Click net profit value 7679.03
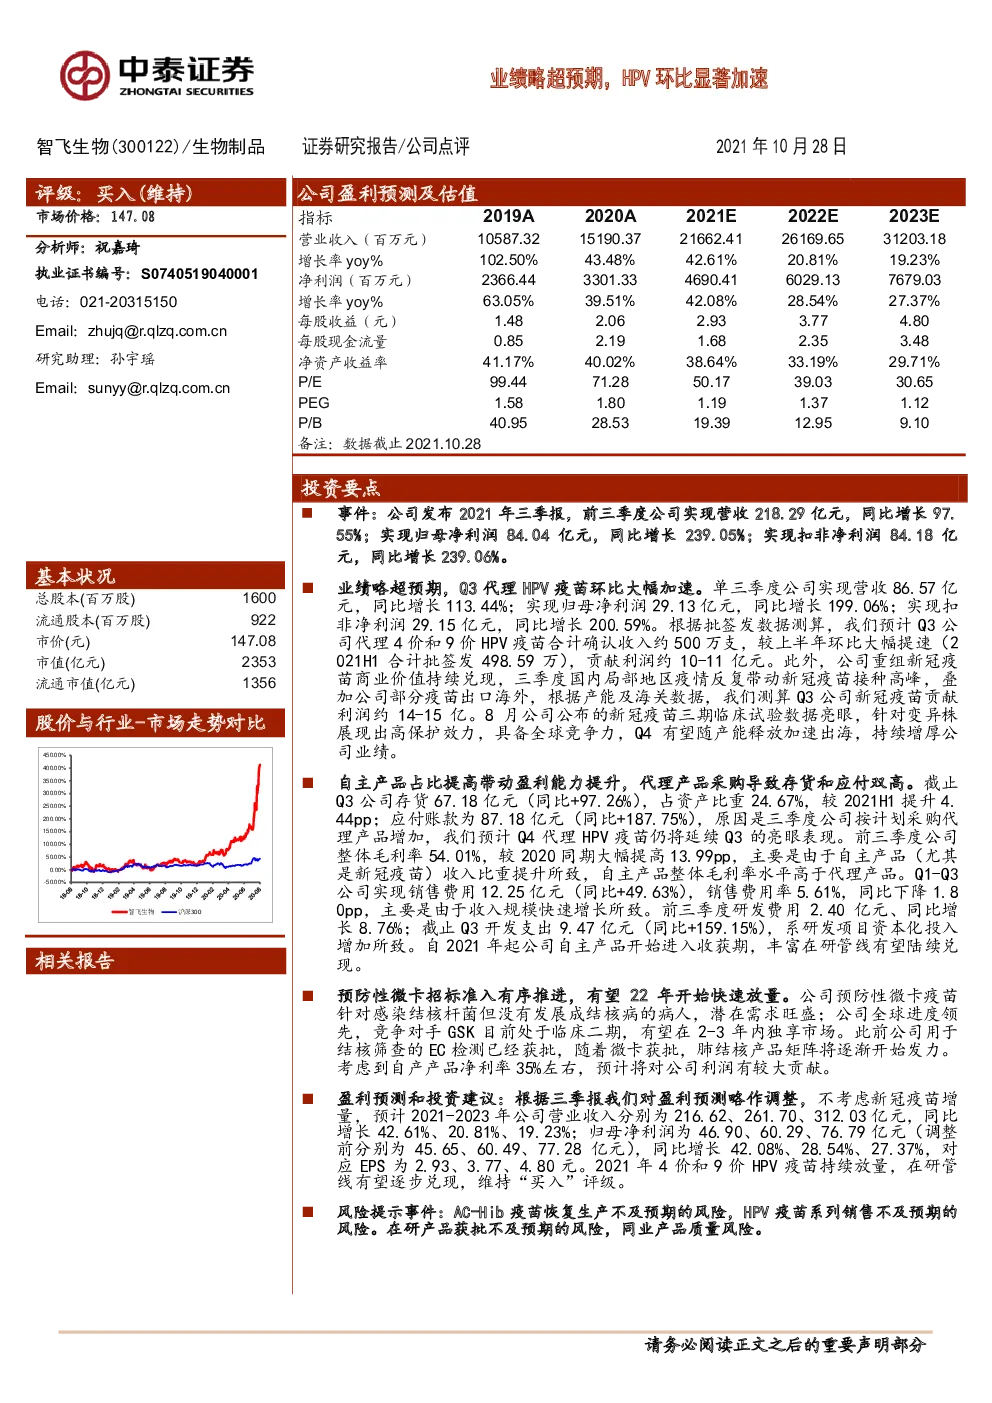Screen dimensions: 992x1403 click(914, 280)
